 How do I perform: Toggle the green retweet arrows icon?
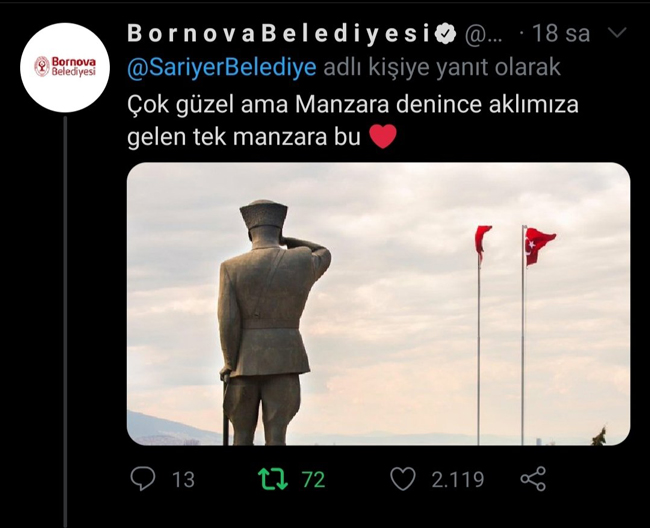[273, 479]
